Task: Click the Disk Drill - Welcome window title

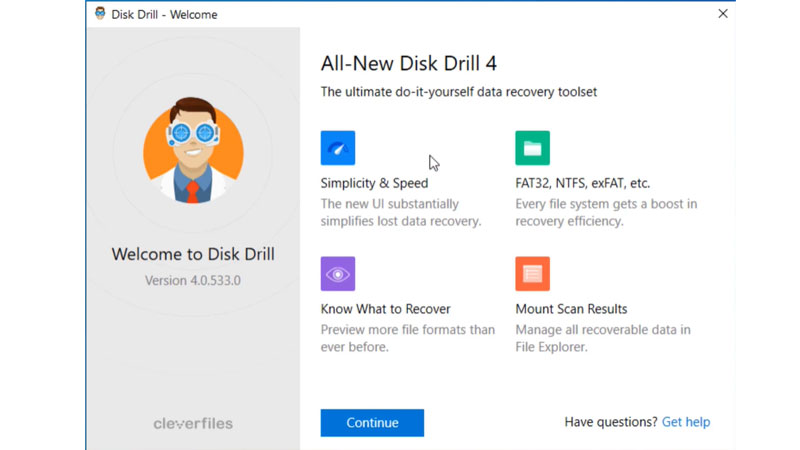Action: pyautogui.click(x=164, y=14)
